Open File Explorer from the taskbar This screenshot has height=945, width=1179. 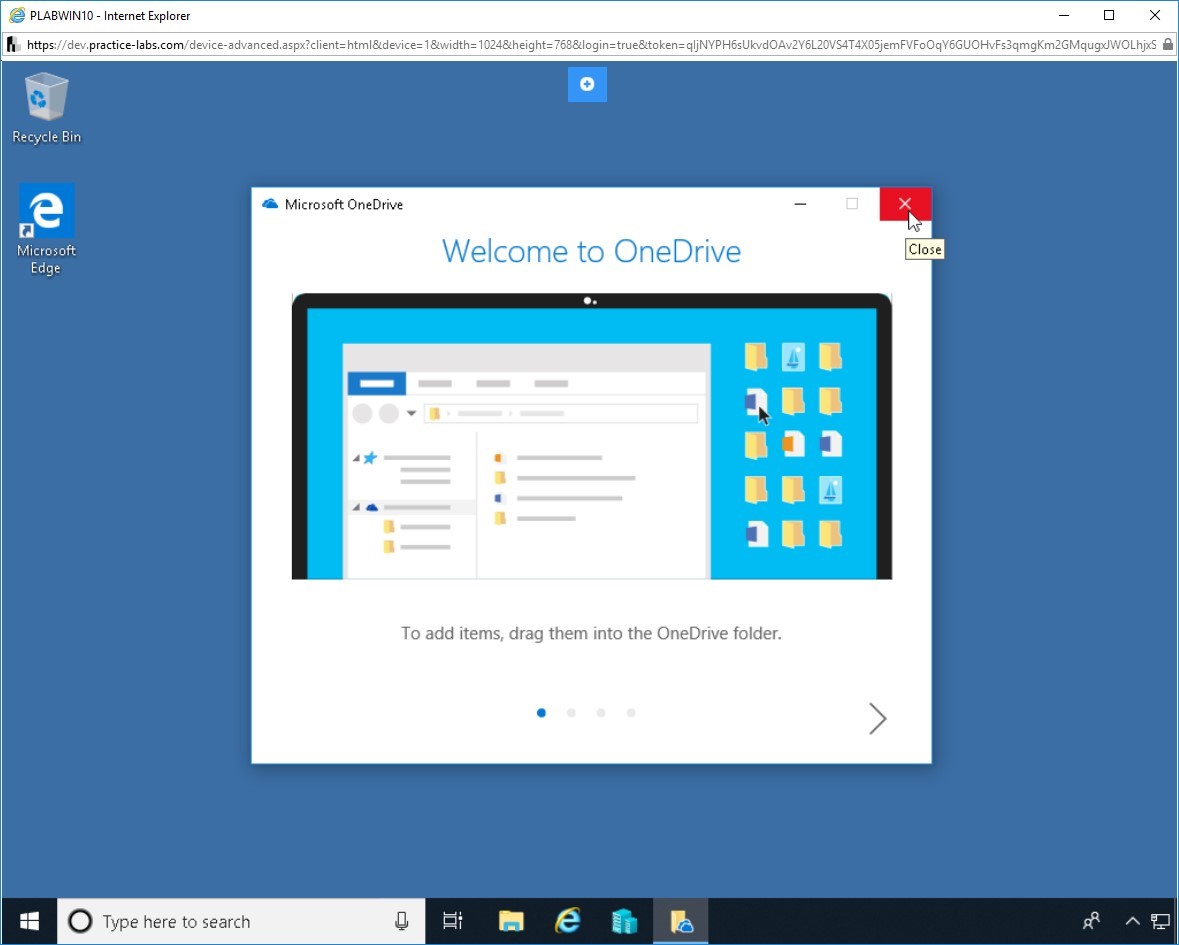[x=511, y=921]
